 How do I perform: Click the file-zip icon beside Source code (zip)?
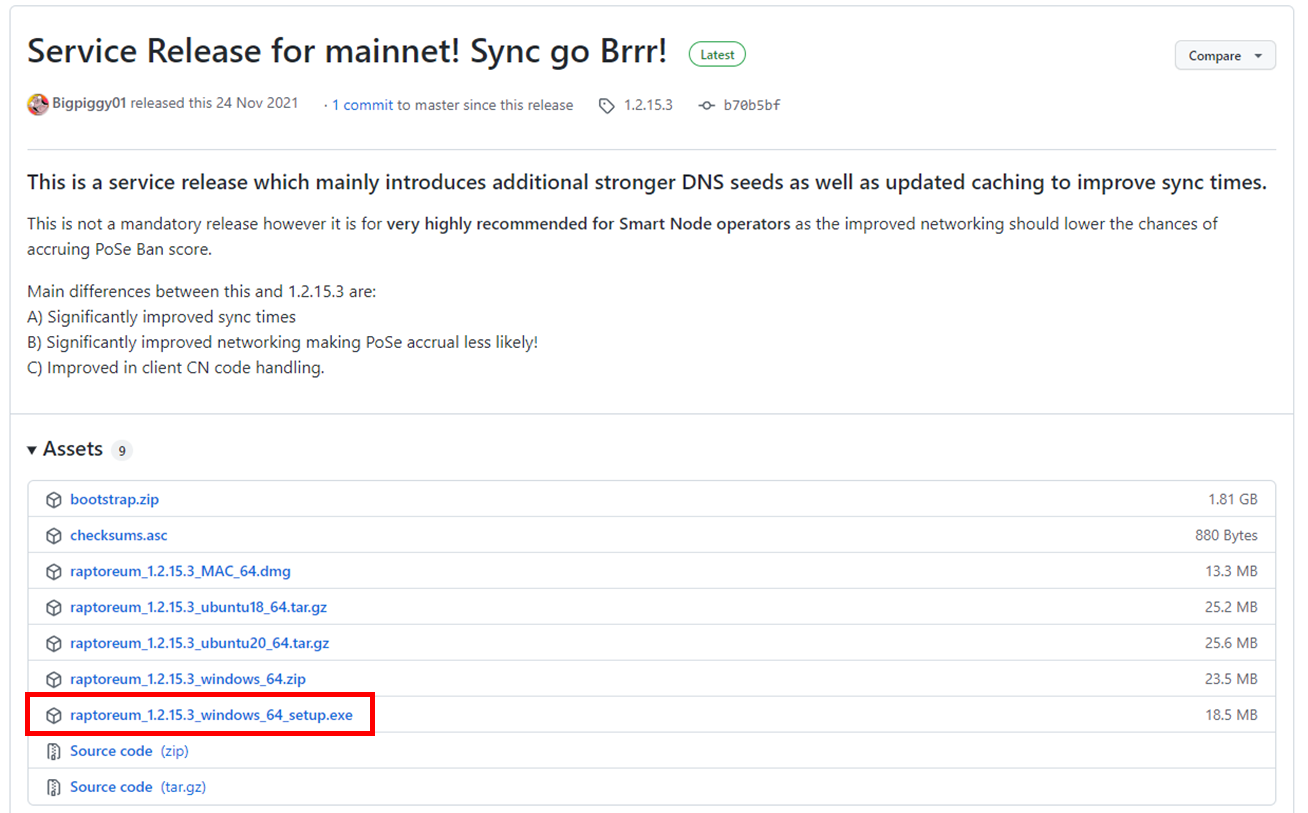click(x=54, y=751)
